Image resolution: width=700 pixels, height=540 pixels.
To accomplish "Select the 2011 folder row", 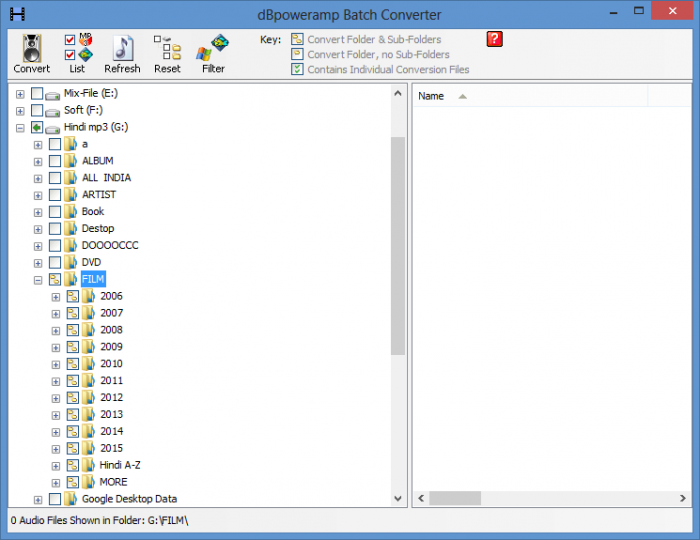I will point(111,381).
